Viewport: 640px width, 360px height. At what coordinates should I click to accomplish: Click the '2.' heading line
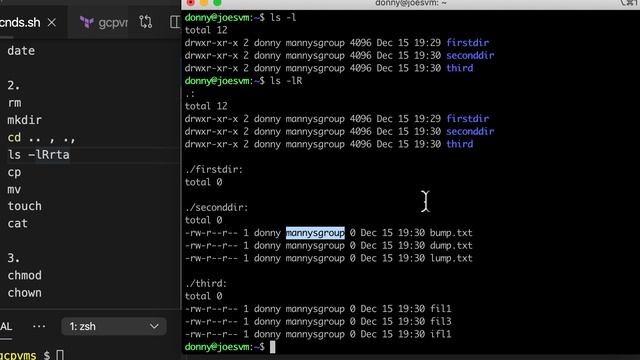(x=13, y=86)
